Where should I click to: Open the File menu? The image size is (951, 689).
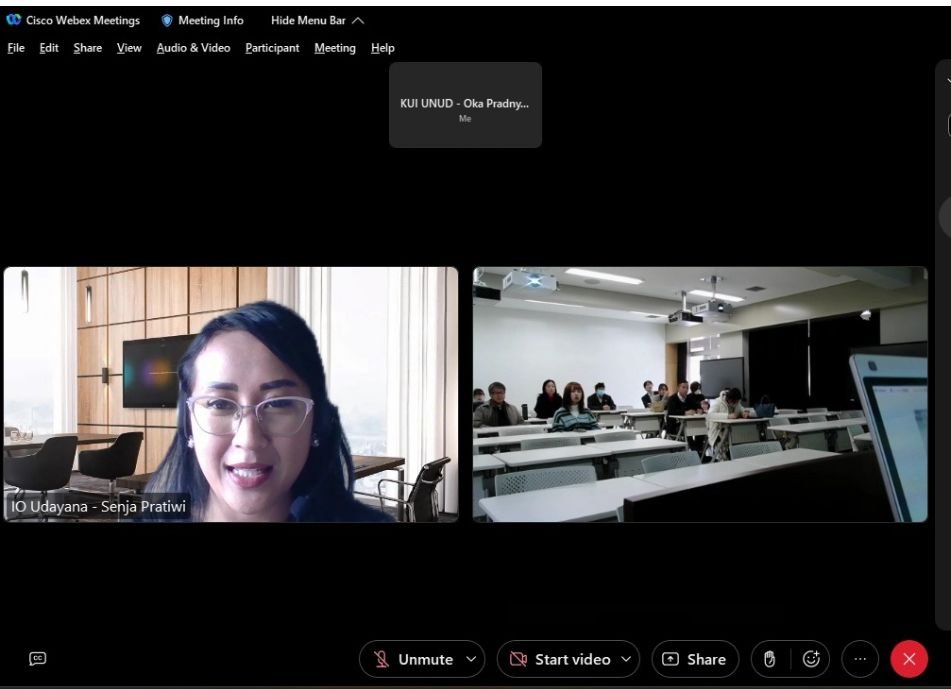pos(16,48)
